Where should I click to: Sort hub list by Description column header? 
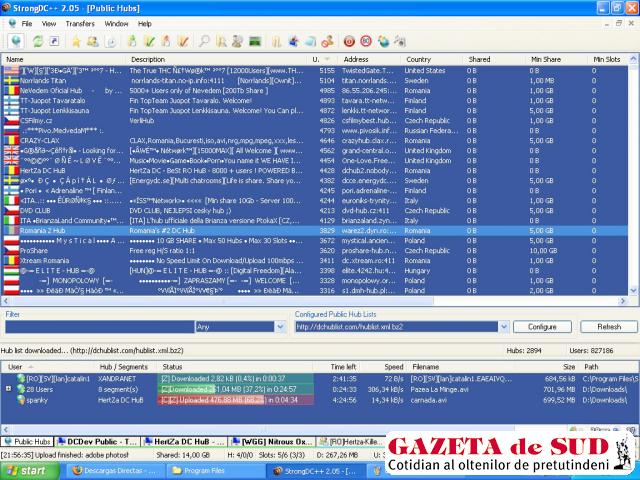[216, 59]
